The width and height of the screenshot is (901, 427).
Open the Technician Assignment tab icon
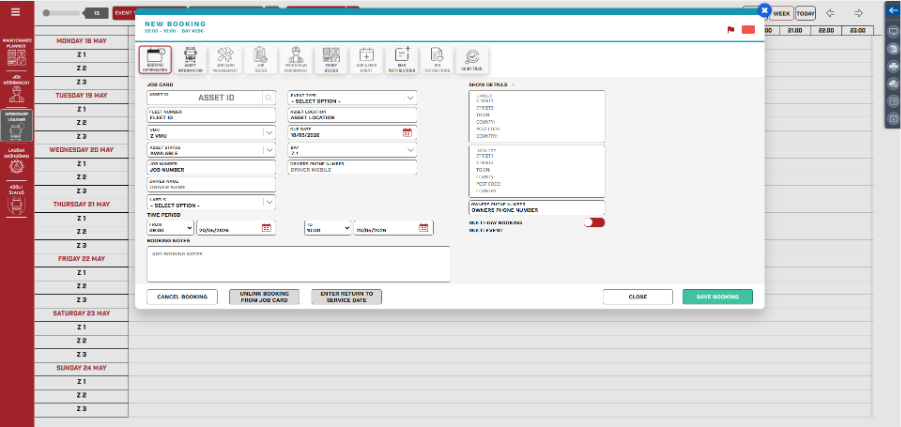click(295, 60)
